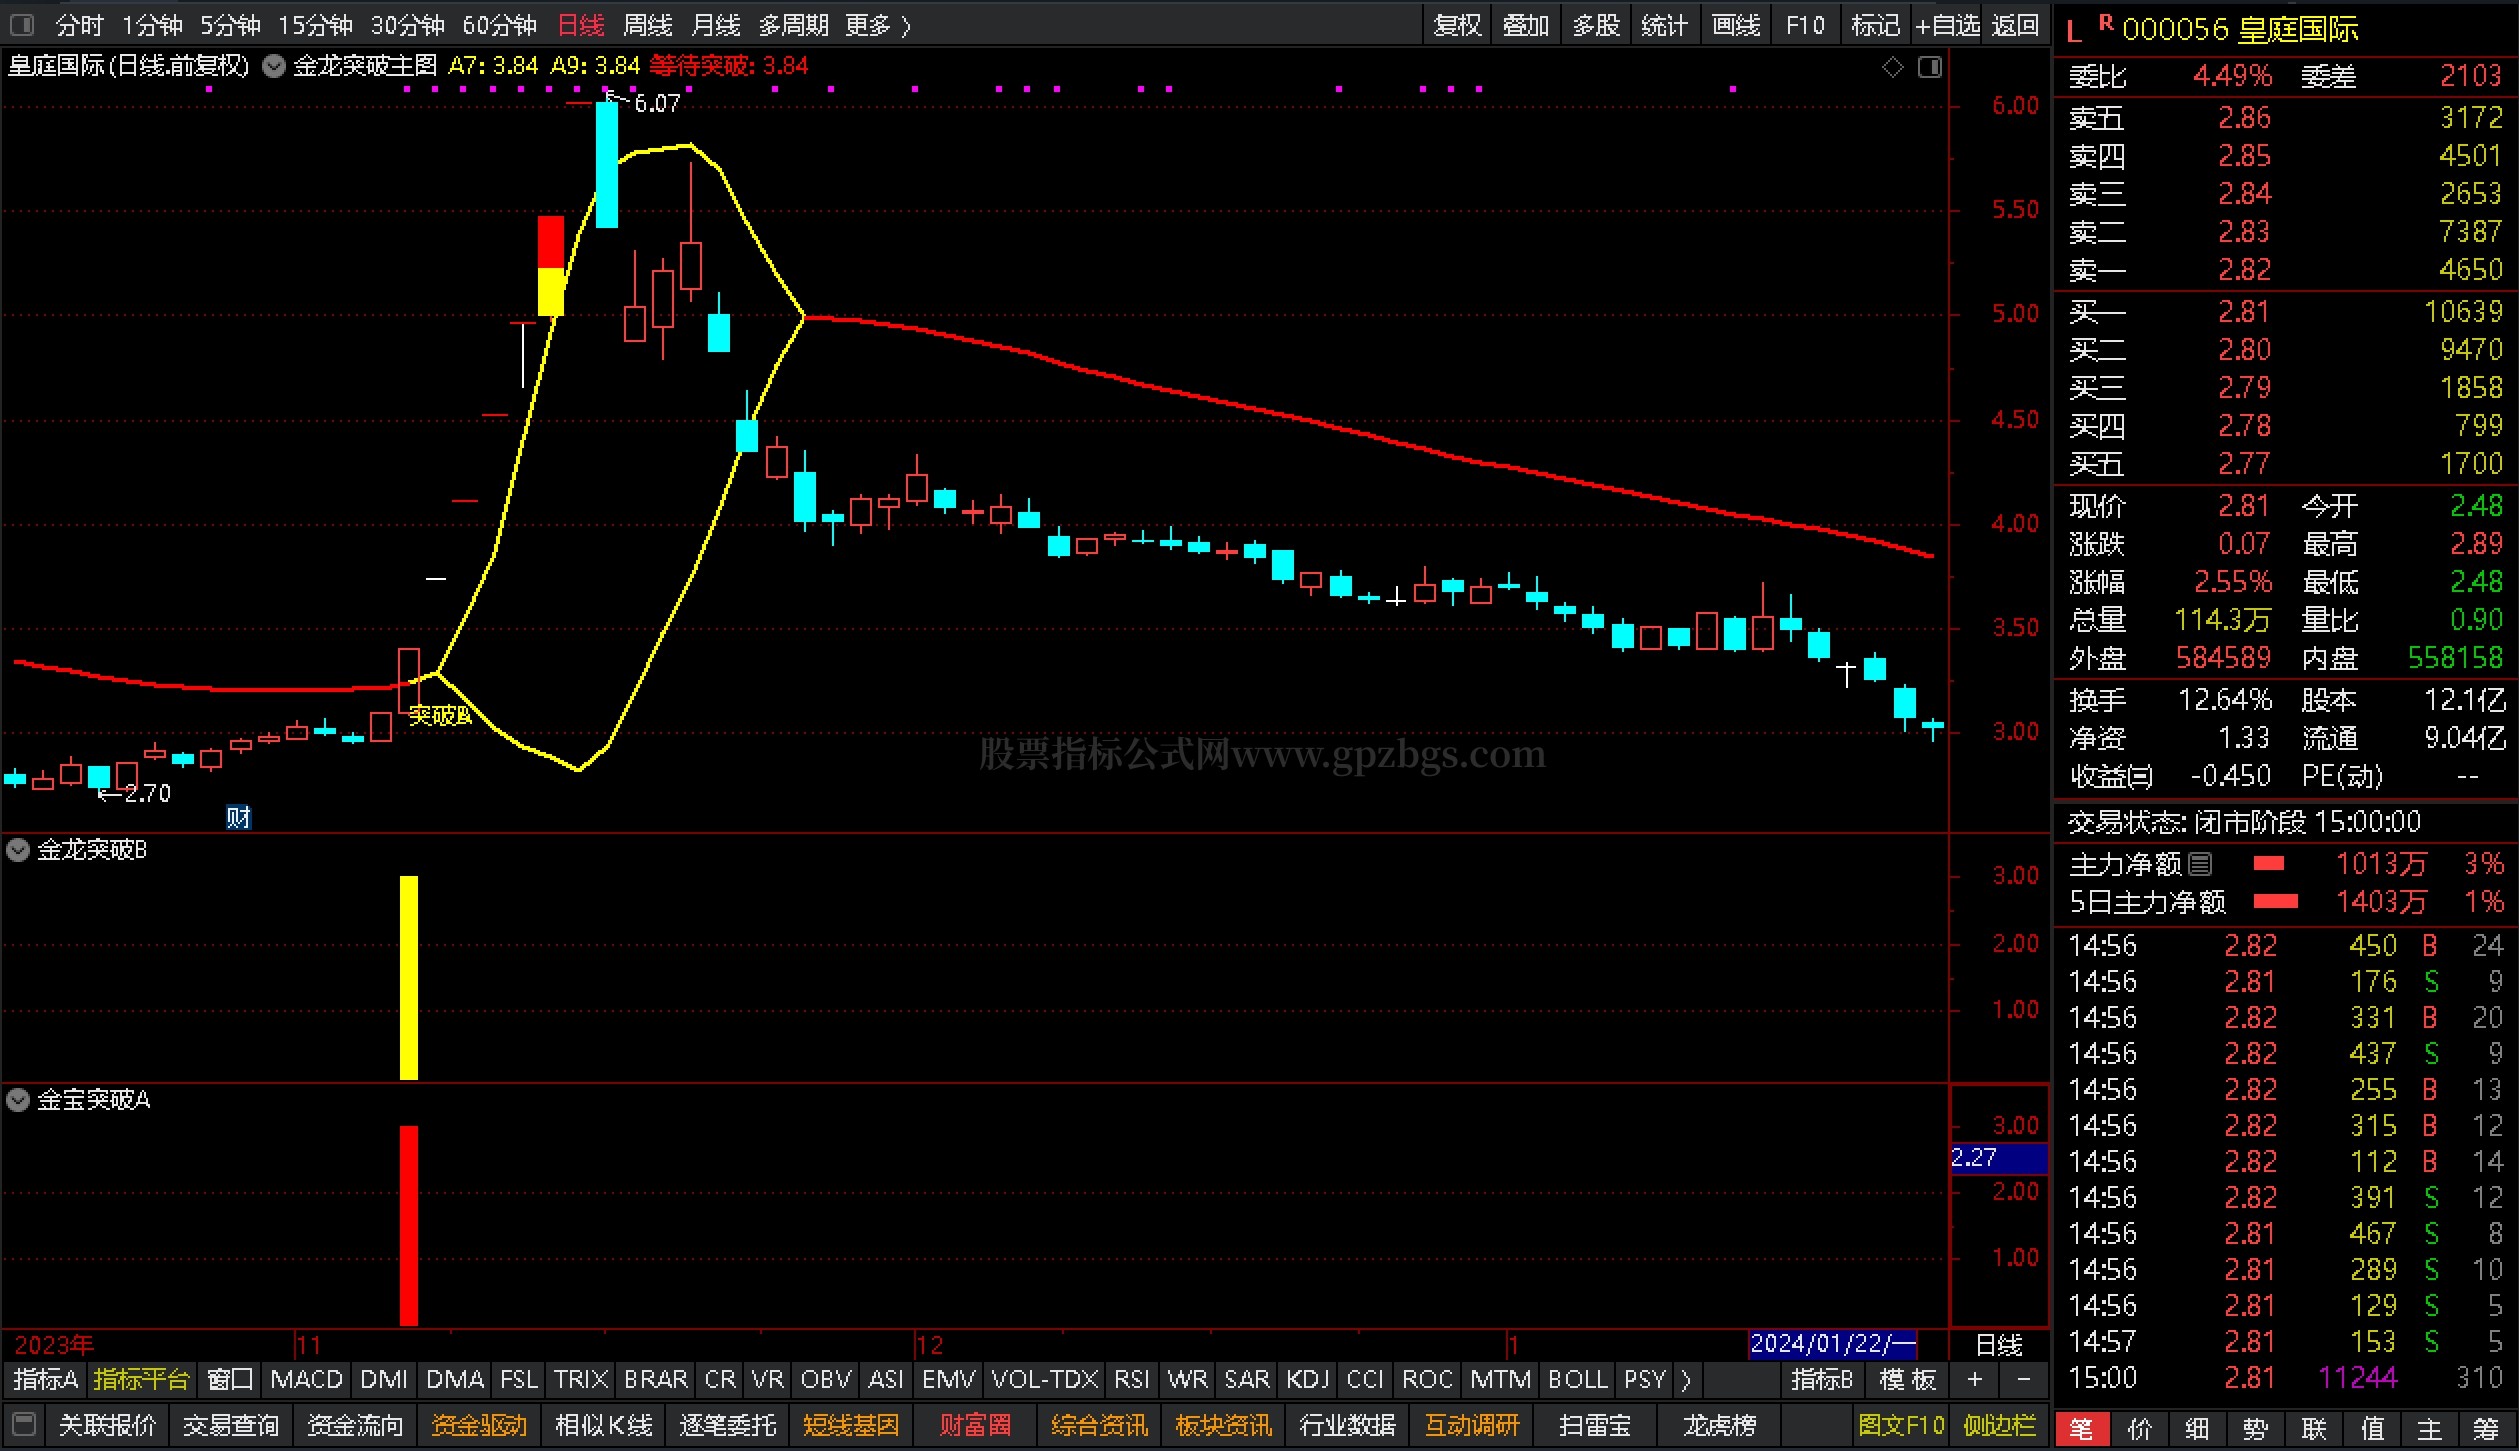Select the 15分钟 period
The height and width of the screenshot is (1451, 2519).
coord(315,25)
